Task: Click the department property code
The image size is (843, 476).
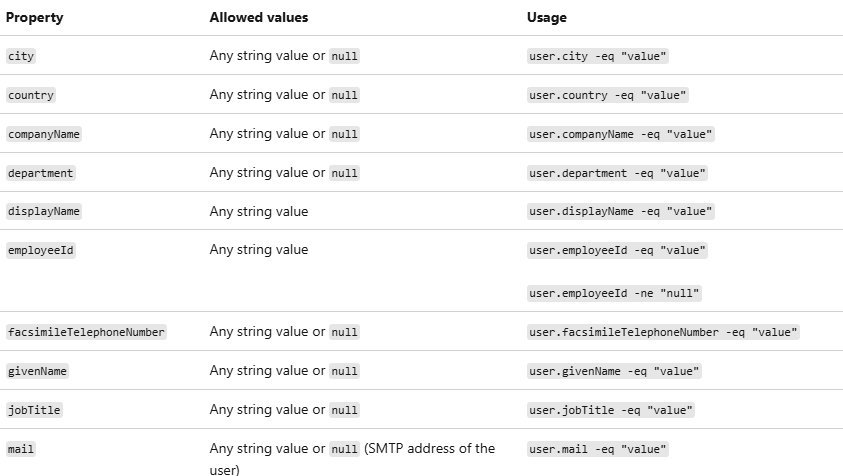Action: [x=41, y=173]
